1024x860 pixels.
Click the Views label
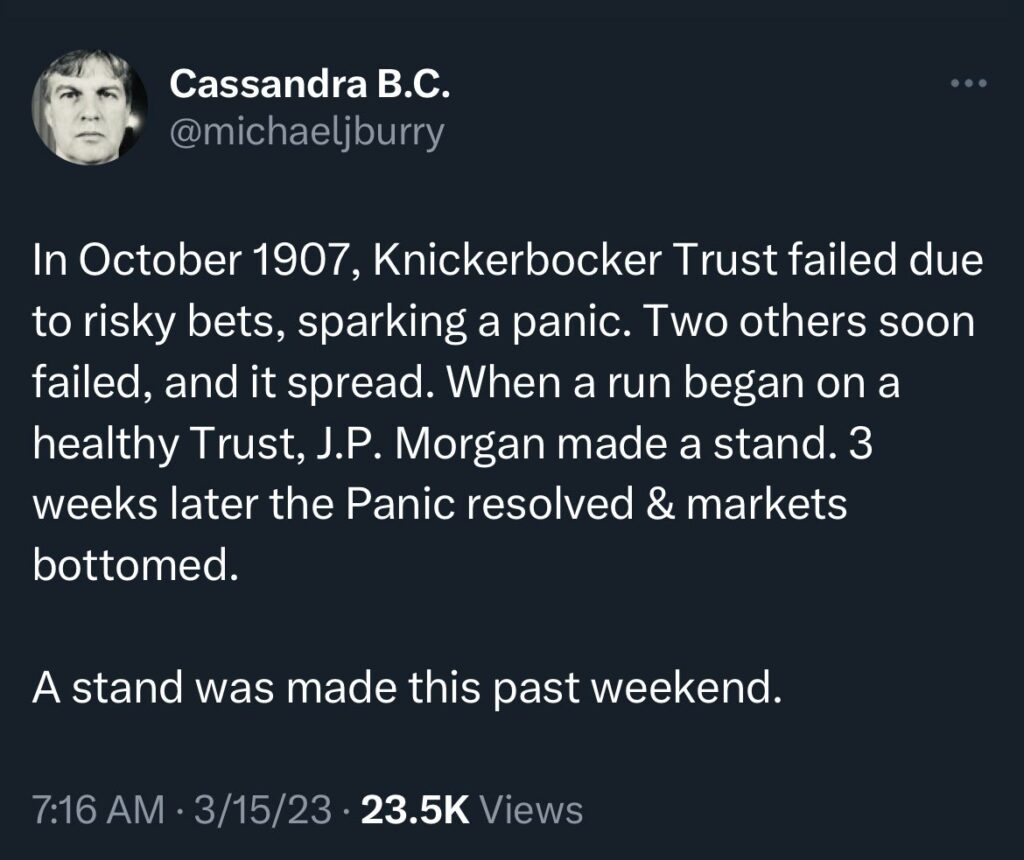(x=531, y=808)
